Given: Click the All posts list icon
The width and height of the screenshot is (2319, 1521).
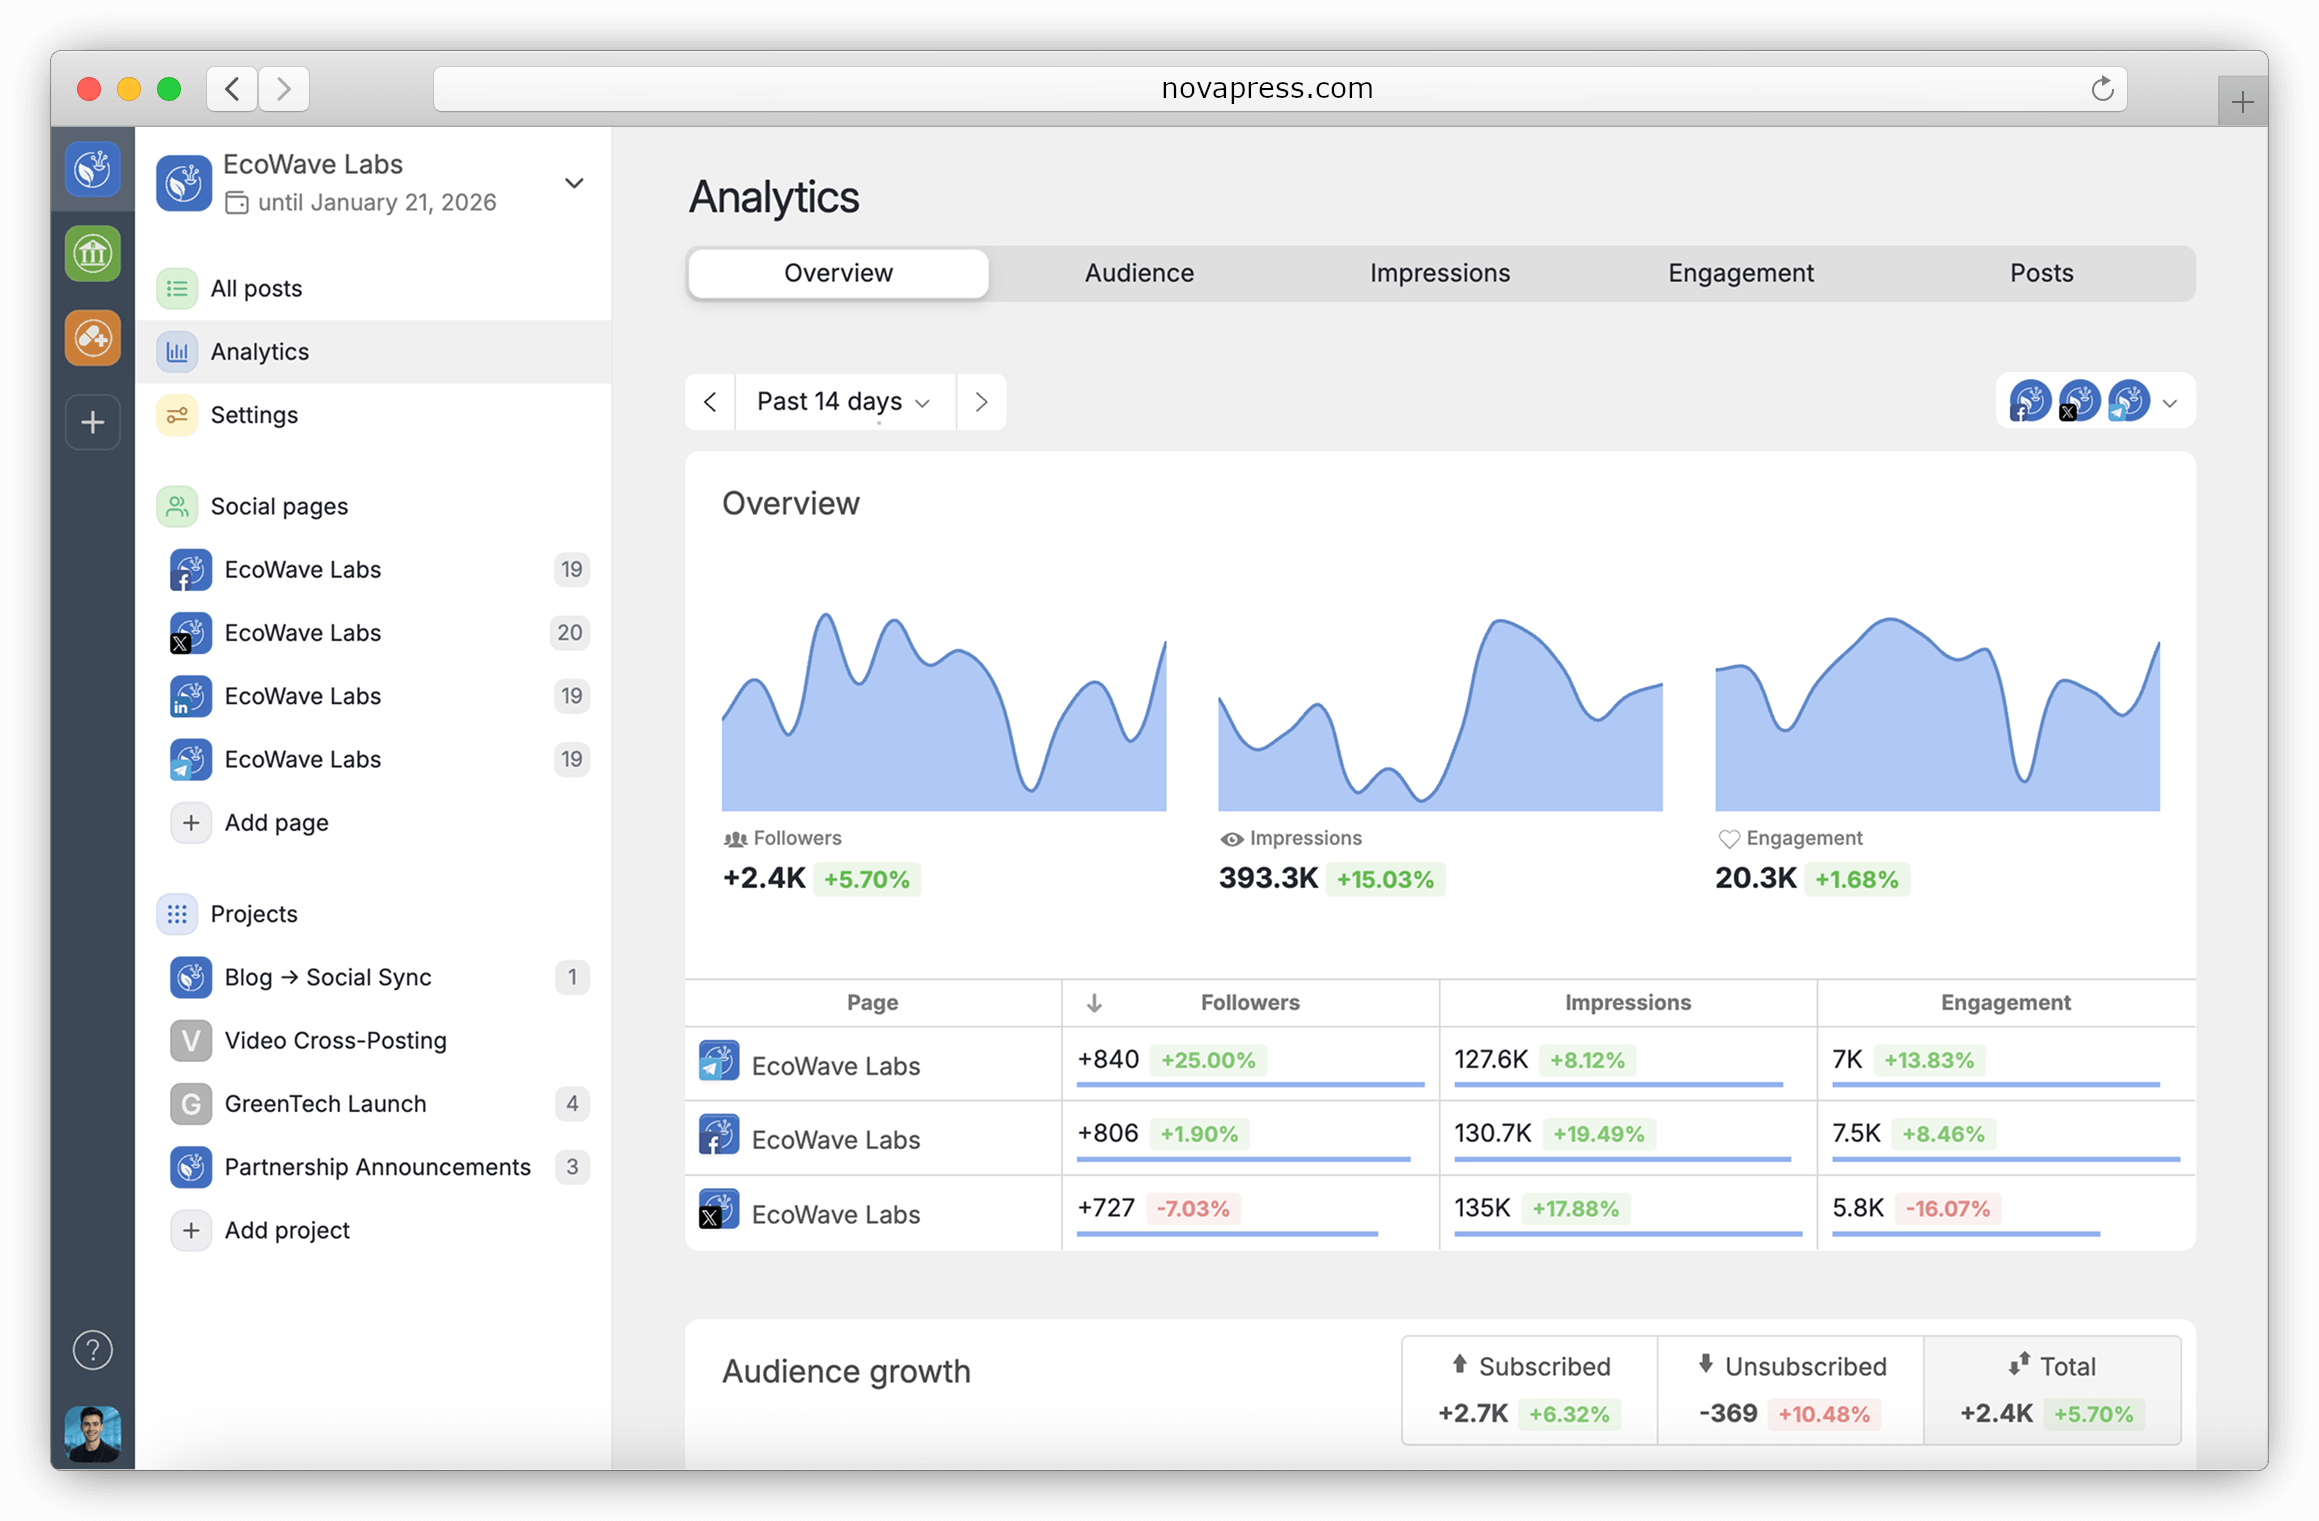Looking at the screenshot, I should (x=177, y=289).
